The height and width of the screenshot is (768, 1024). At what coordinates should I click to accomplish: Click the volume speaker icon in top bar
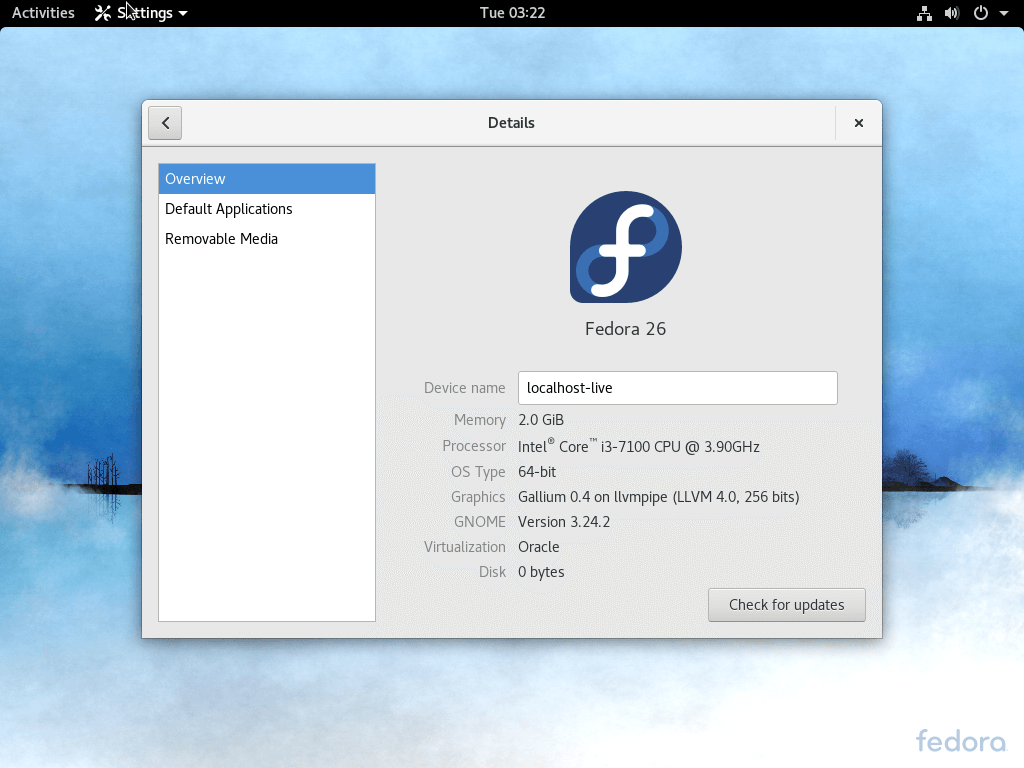(x=952, y=13)
